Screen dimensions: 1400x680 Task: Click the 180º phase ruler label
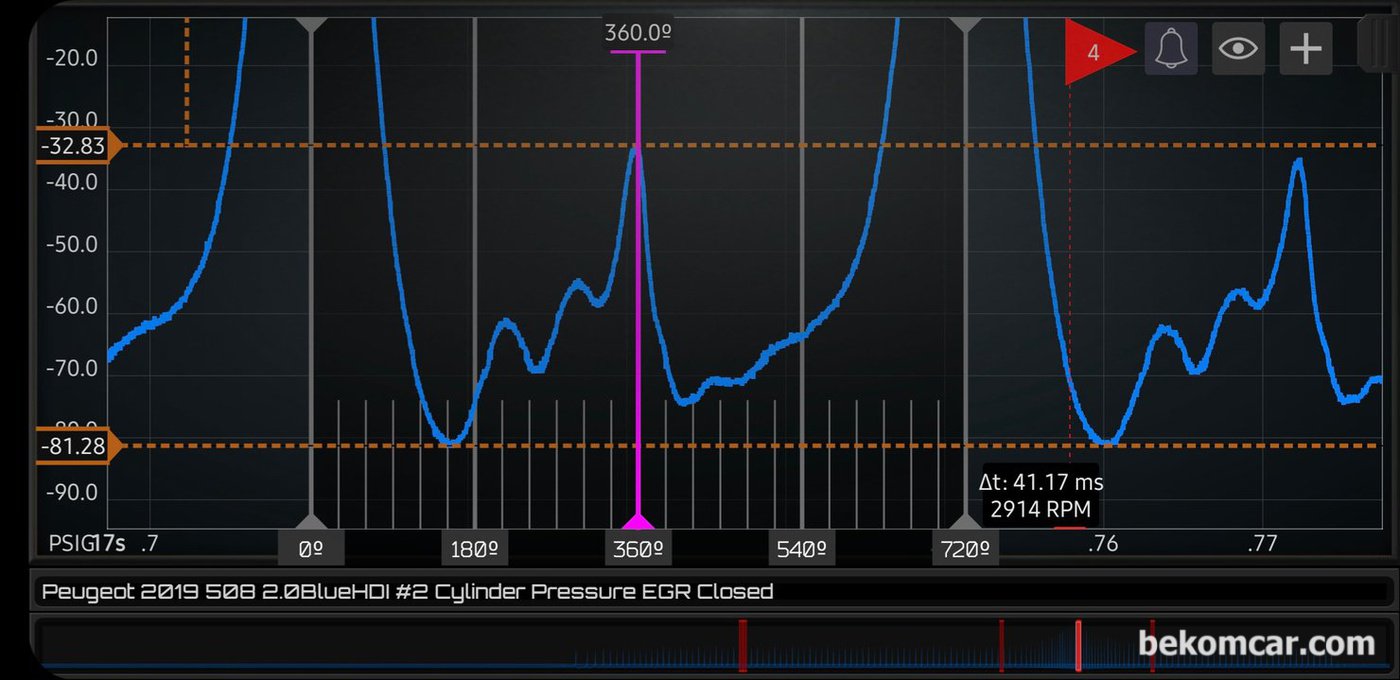tap(474, 549)
